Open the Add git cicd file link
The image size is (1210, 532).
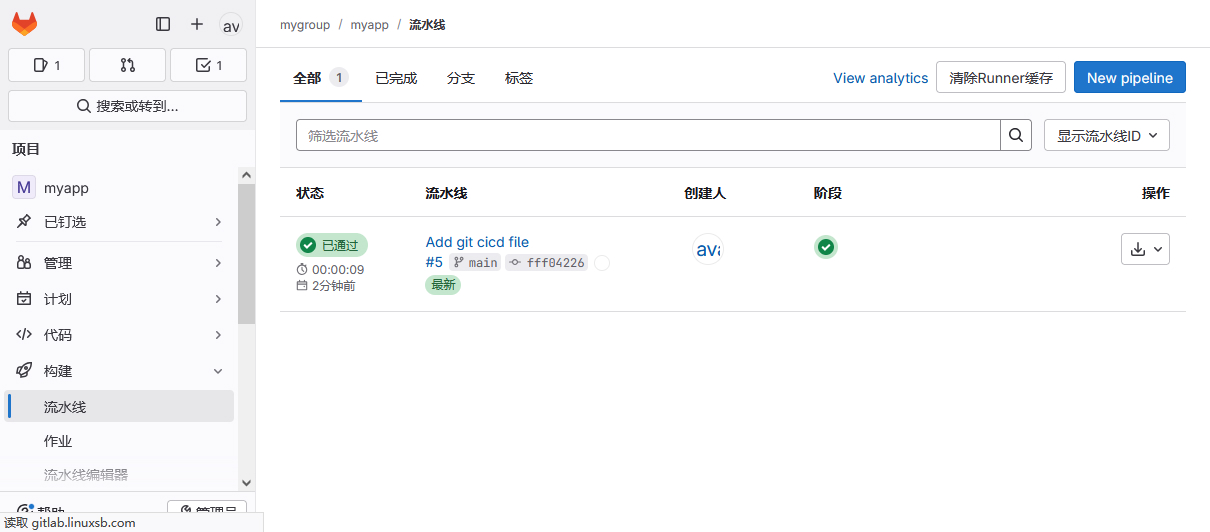[x=477, y=242]
